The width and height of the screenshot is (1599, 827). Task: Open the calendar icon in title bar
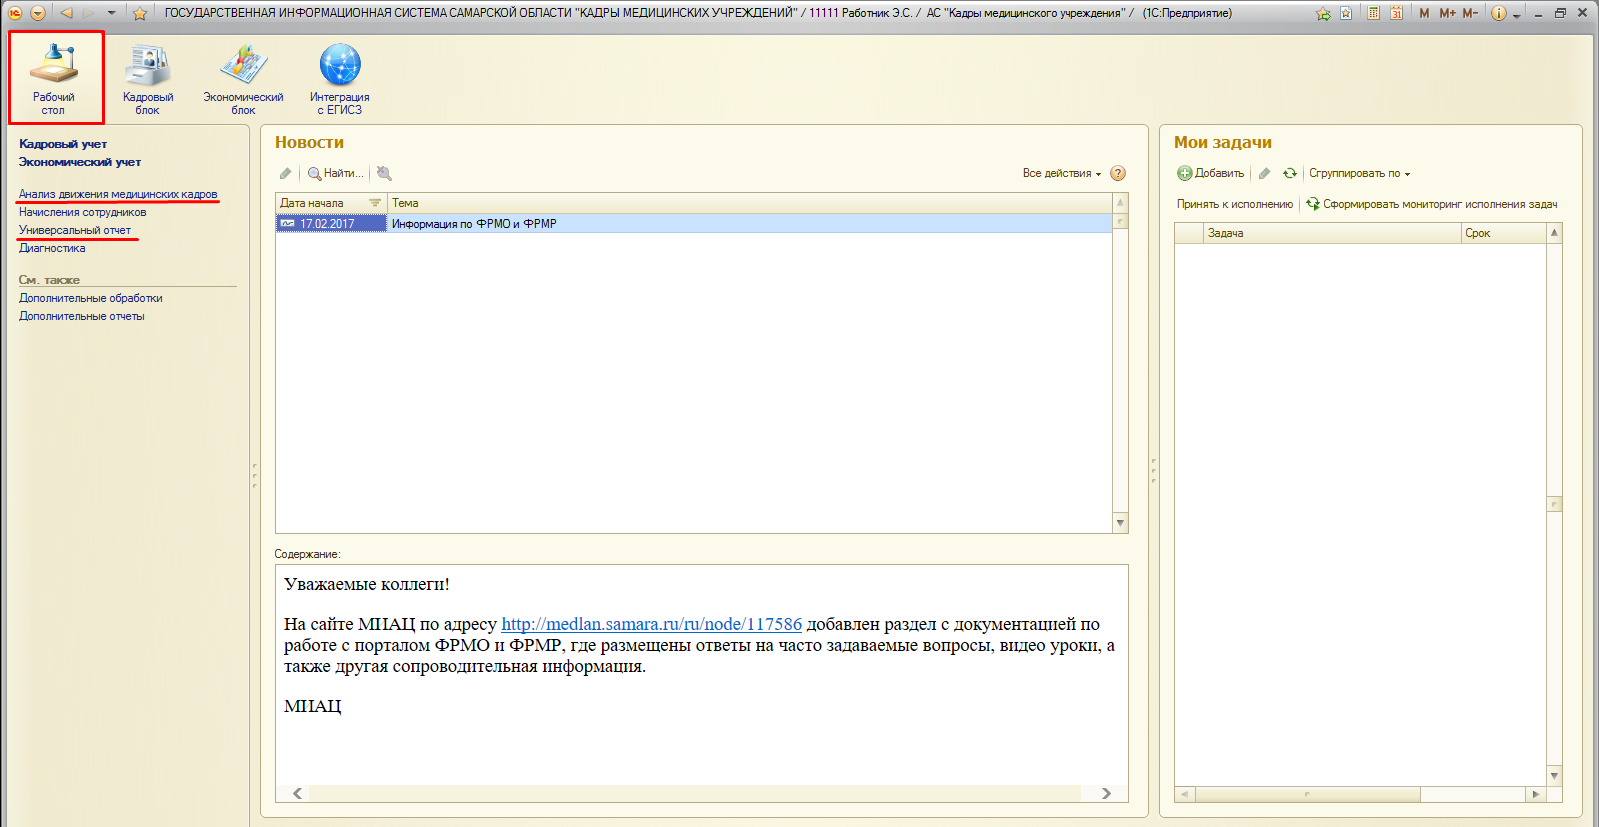[x=1396, y=13]
